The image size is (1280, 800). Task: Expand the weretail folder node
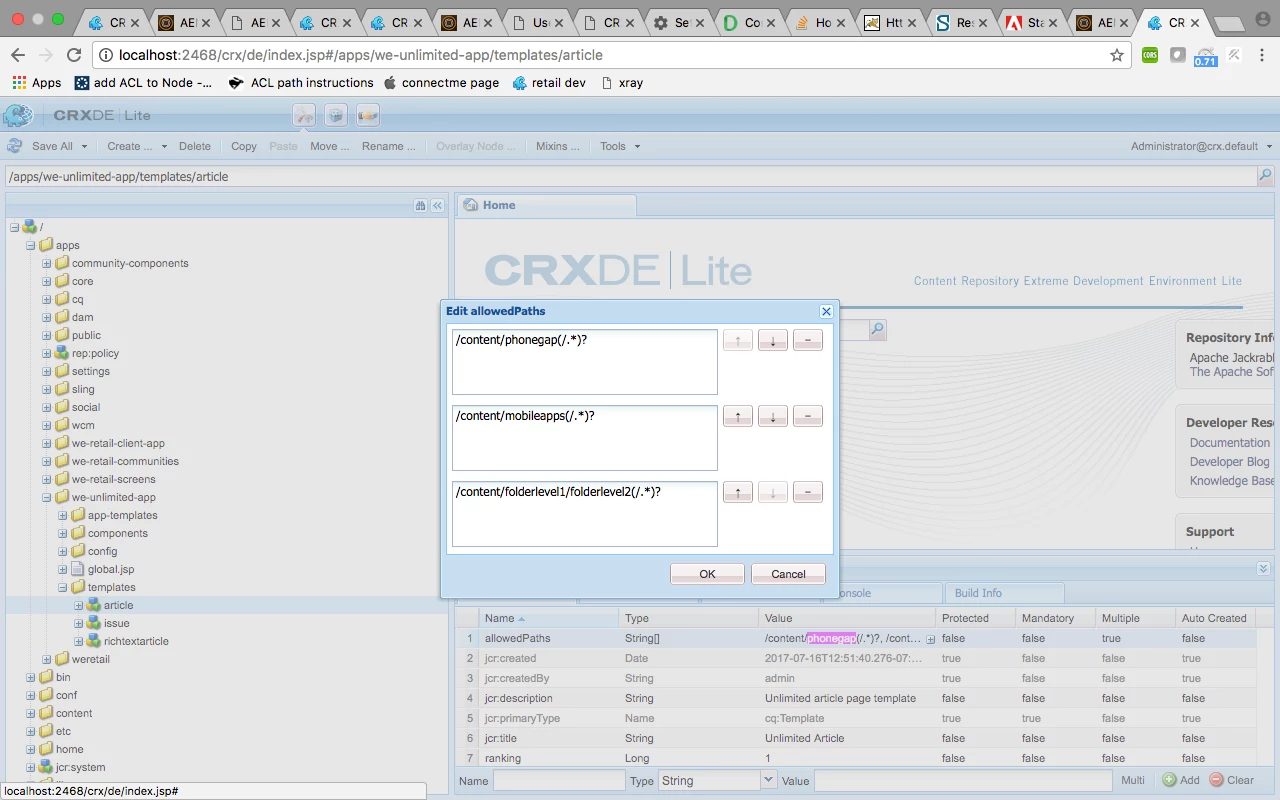(x=47, y=659)
